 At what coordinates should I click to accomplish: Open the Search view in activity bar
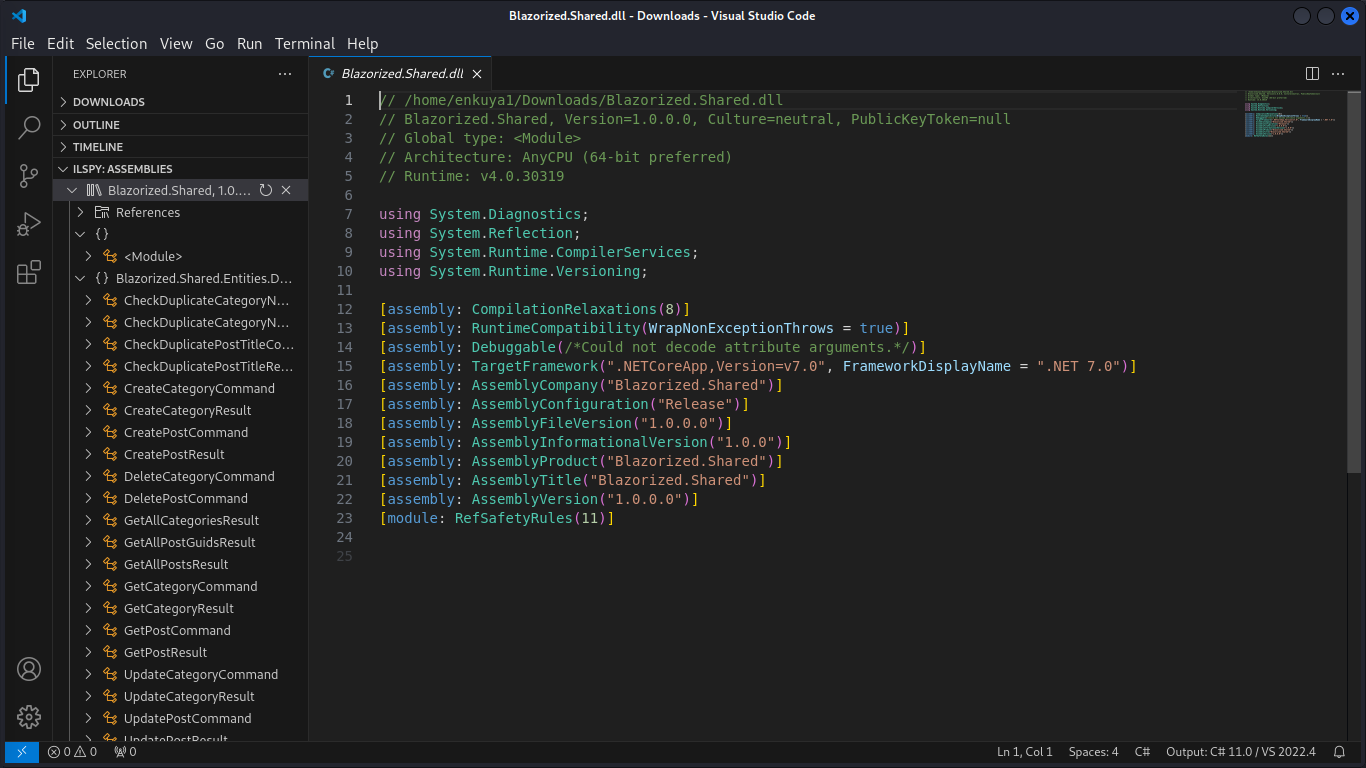pyautogui.click(x=29, y=127)
